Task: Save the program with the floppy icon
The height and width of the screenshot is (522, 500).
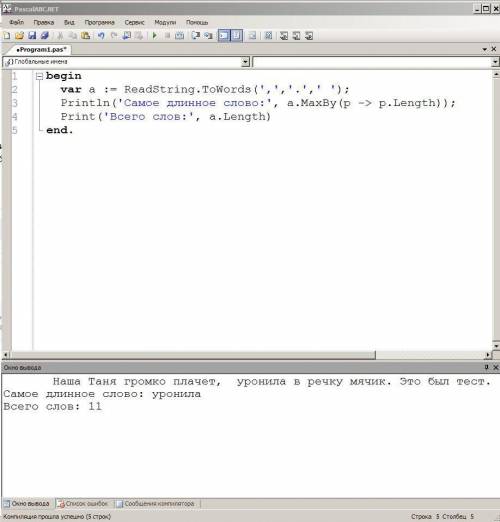Action: click(x=32, y=35)
